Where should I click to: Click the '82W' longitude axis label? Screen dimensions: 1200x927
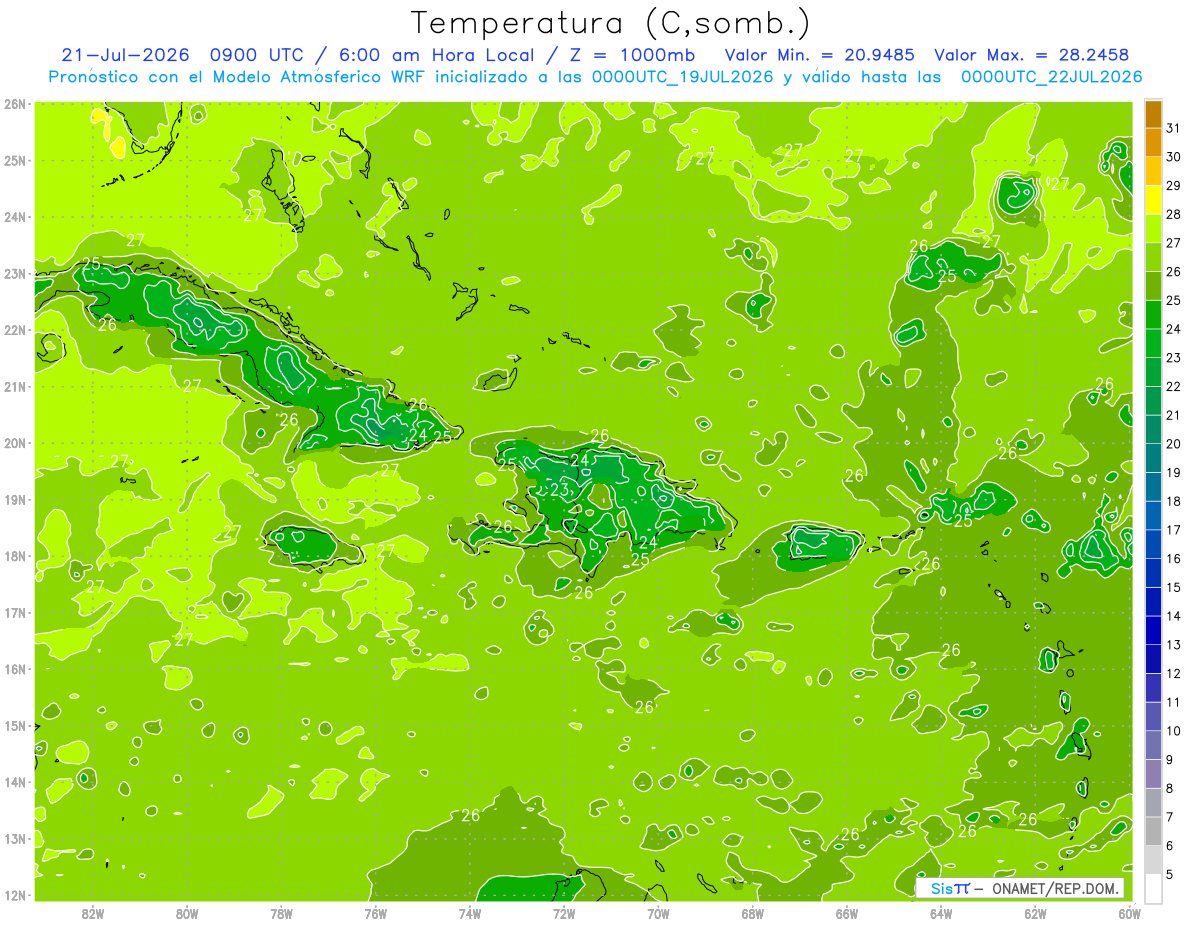[93, 913]
